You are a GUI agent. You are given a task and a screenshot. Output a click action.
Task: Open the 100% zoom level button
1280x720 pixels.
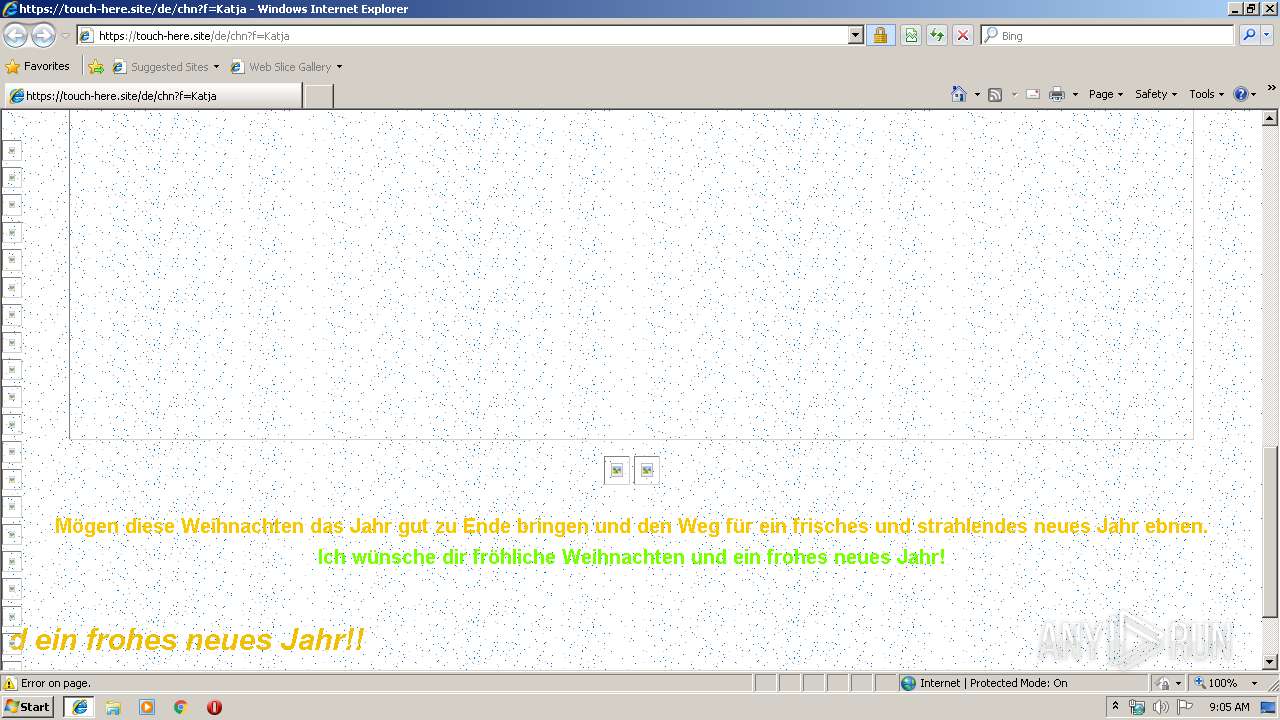click(x=1216, y=683)
